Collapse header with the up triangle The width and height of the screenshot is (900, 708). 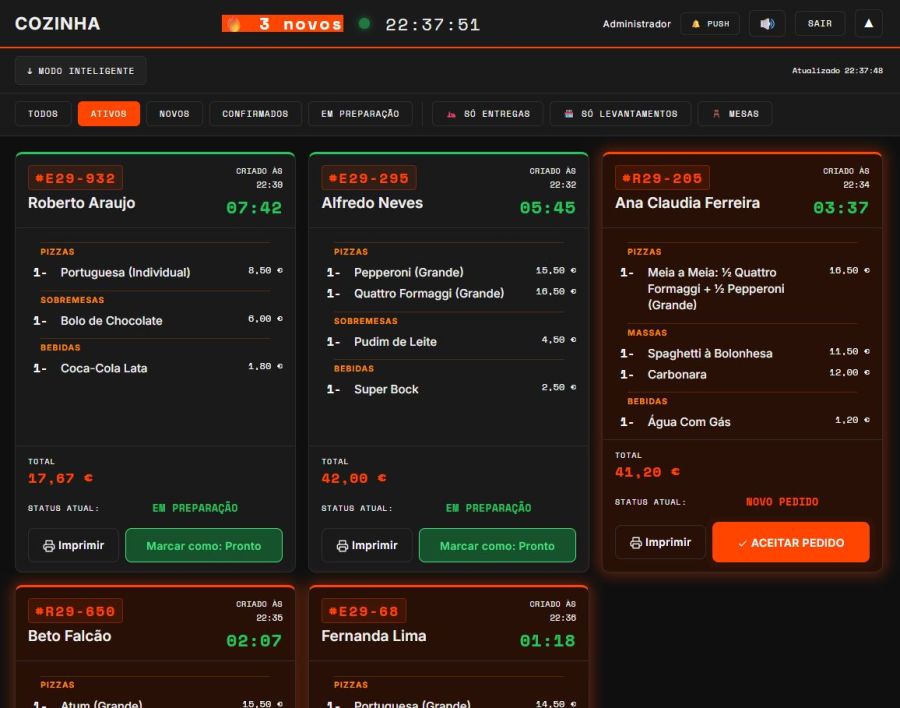(x=868, y=24)
